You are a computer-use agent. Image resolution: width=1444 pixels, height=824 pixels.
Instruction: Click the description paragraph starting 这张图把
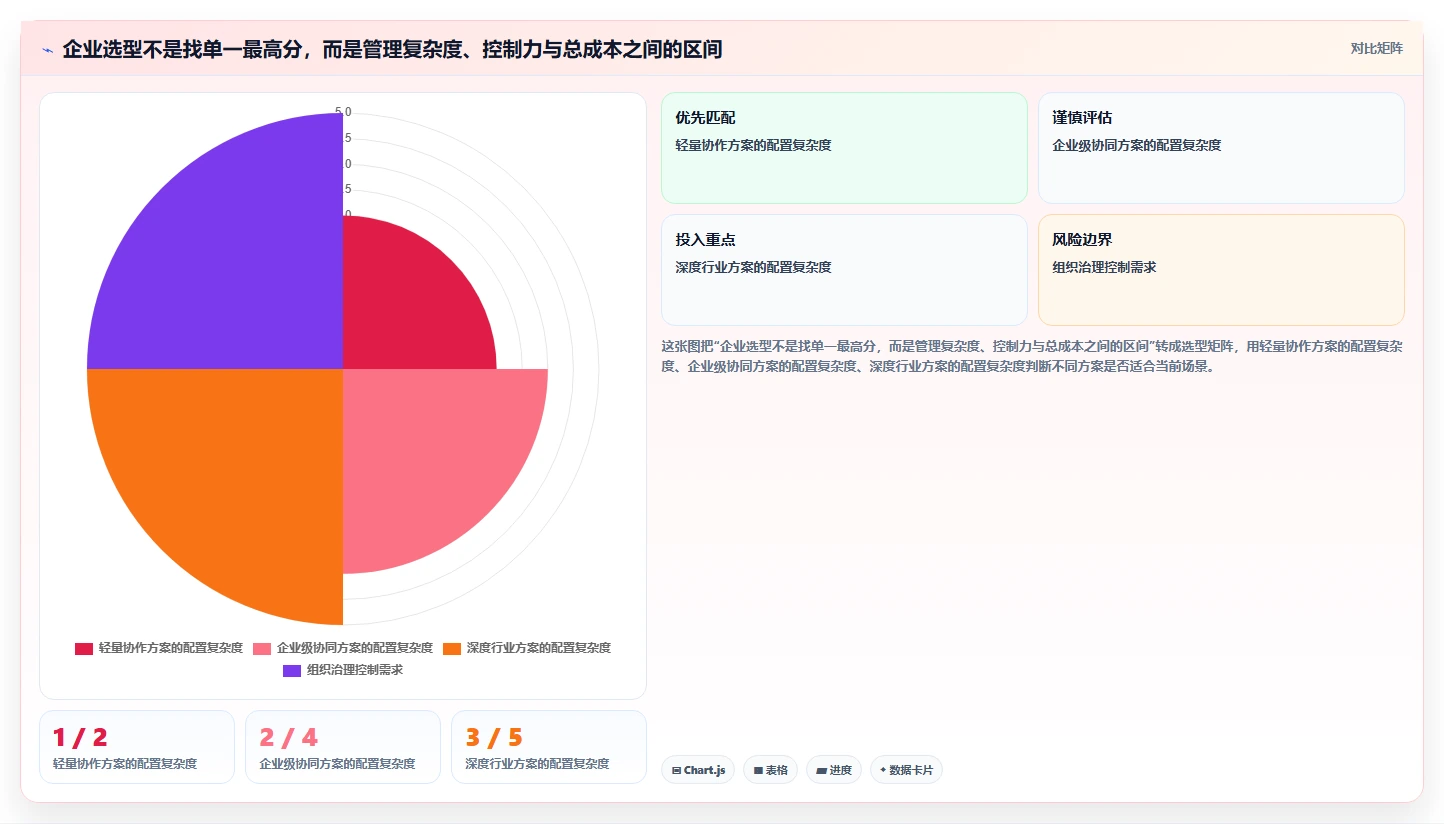tap(1032, 356)
